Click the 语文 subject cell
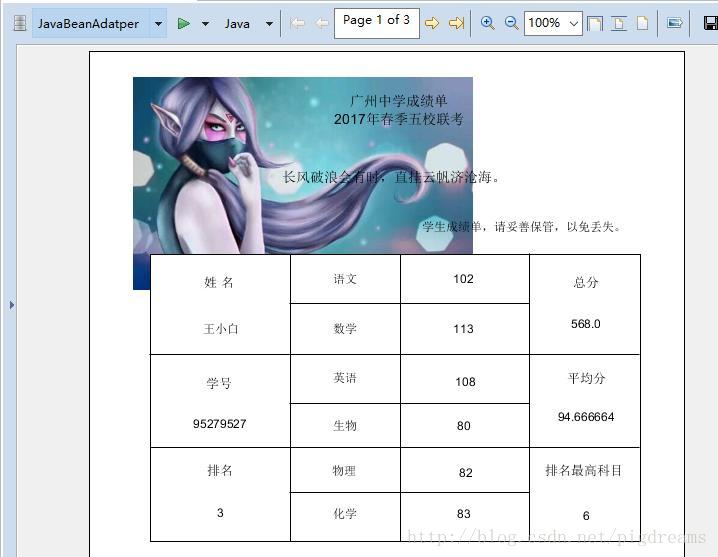 click(345, 279)
